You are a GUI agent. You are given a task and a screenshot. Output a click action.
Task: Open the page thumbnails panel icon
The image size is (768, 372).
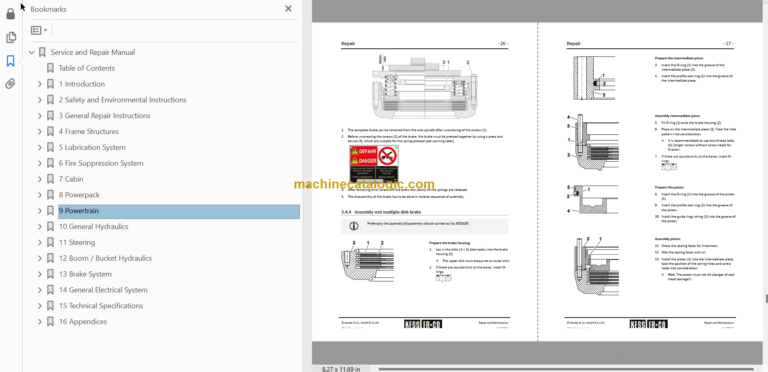(x=10, y=37)
